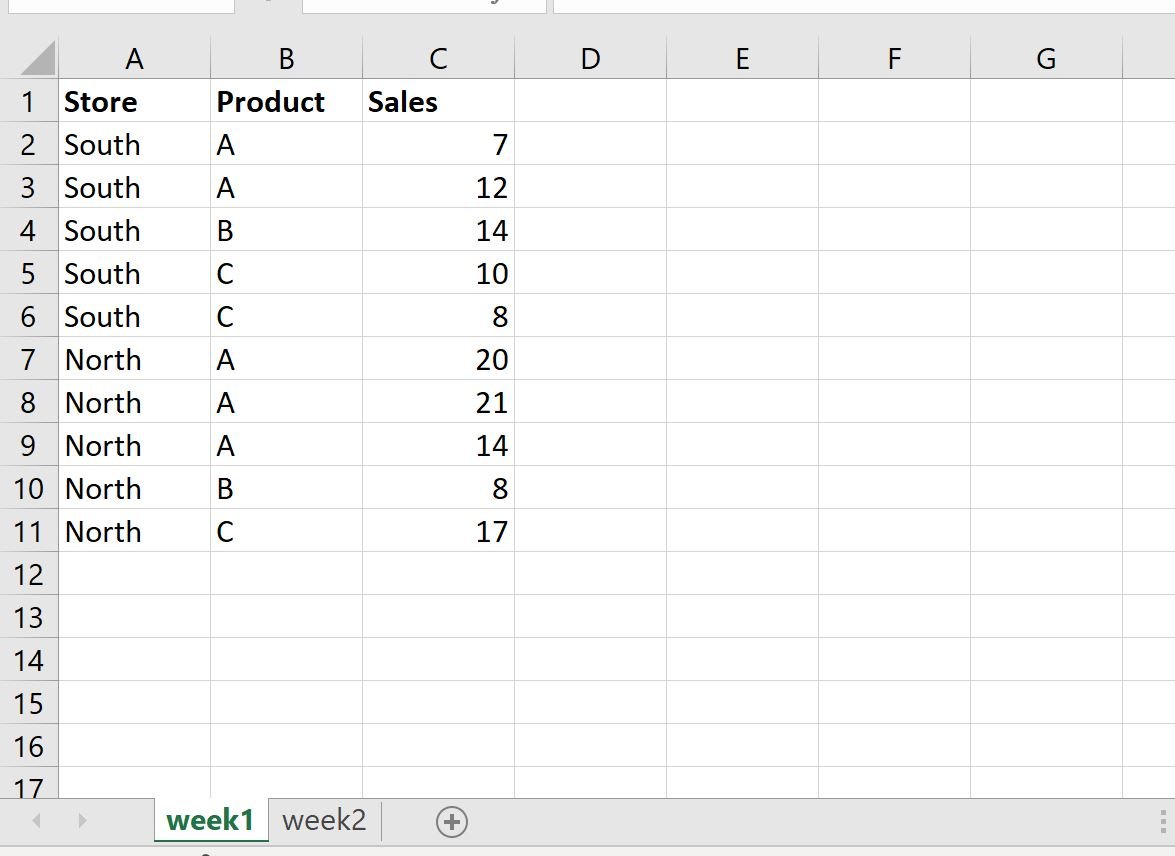Select empty cell D1
This screenshot has width=1175, height=856.
[x=590, y=101]
